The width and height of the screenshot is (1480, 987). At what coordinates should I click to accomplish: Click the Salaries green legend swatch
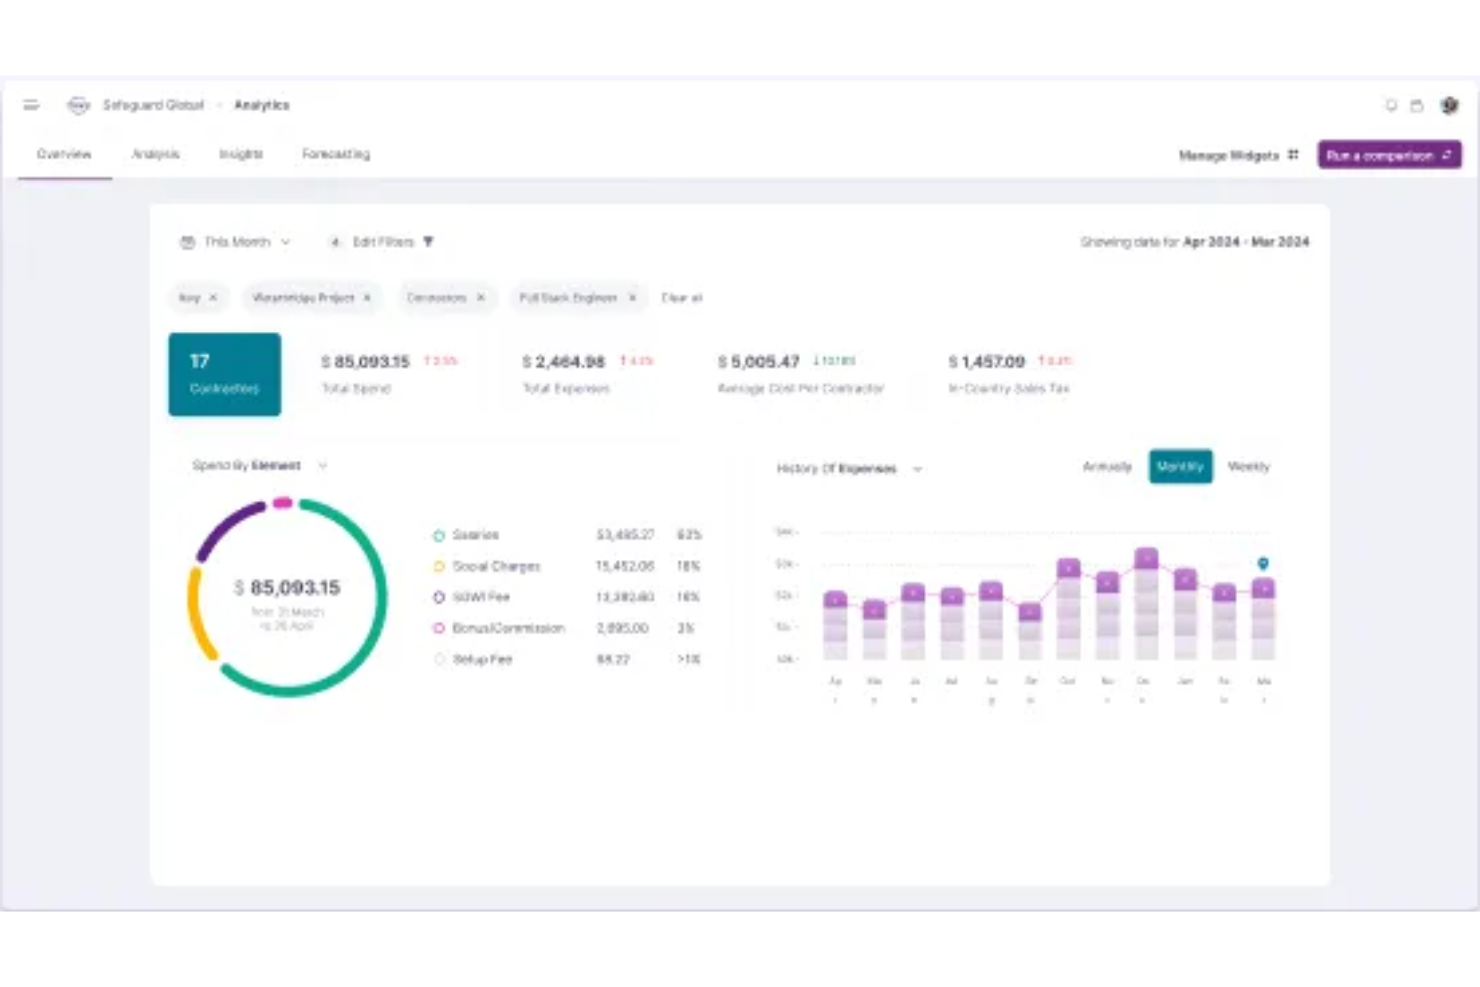click(x=438, y=536)
